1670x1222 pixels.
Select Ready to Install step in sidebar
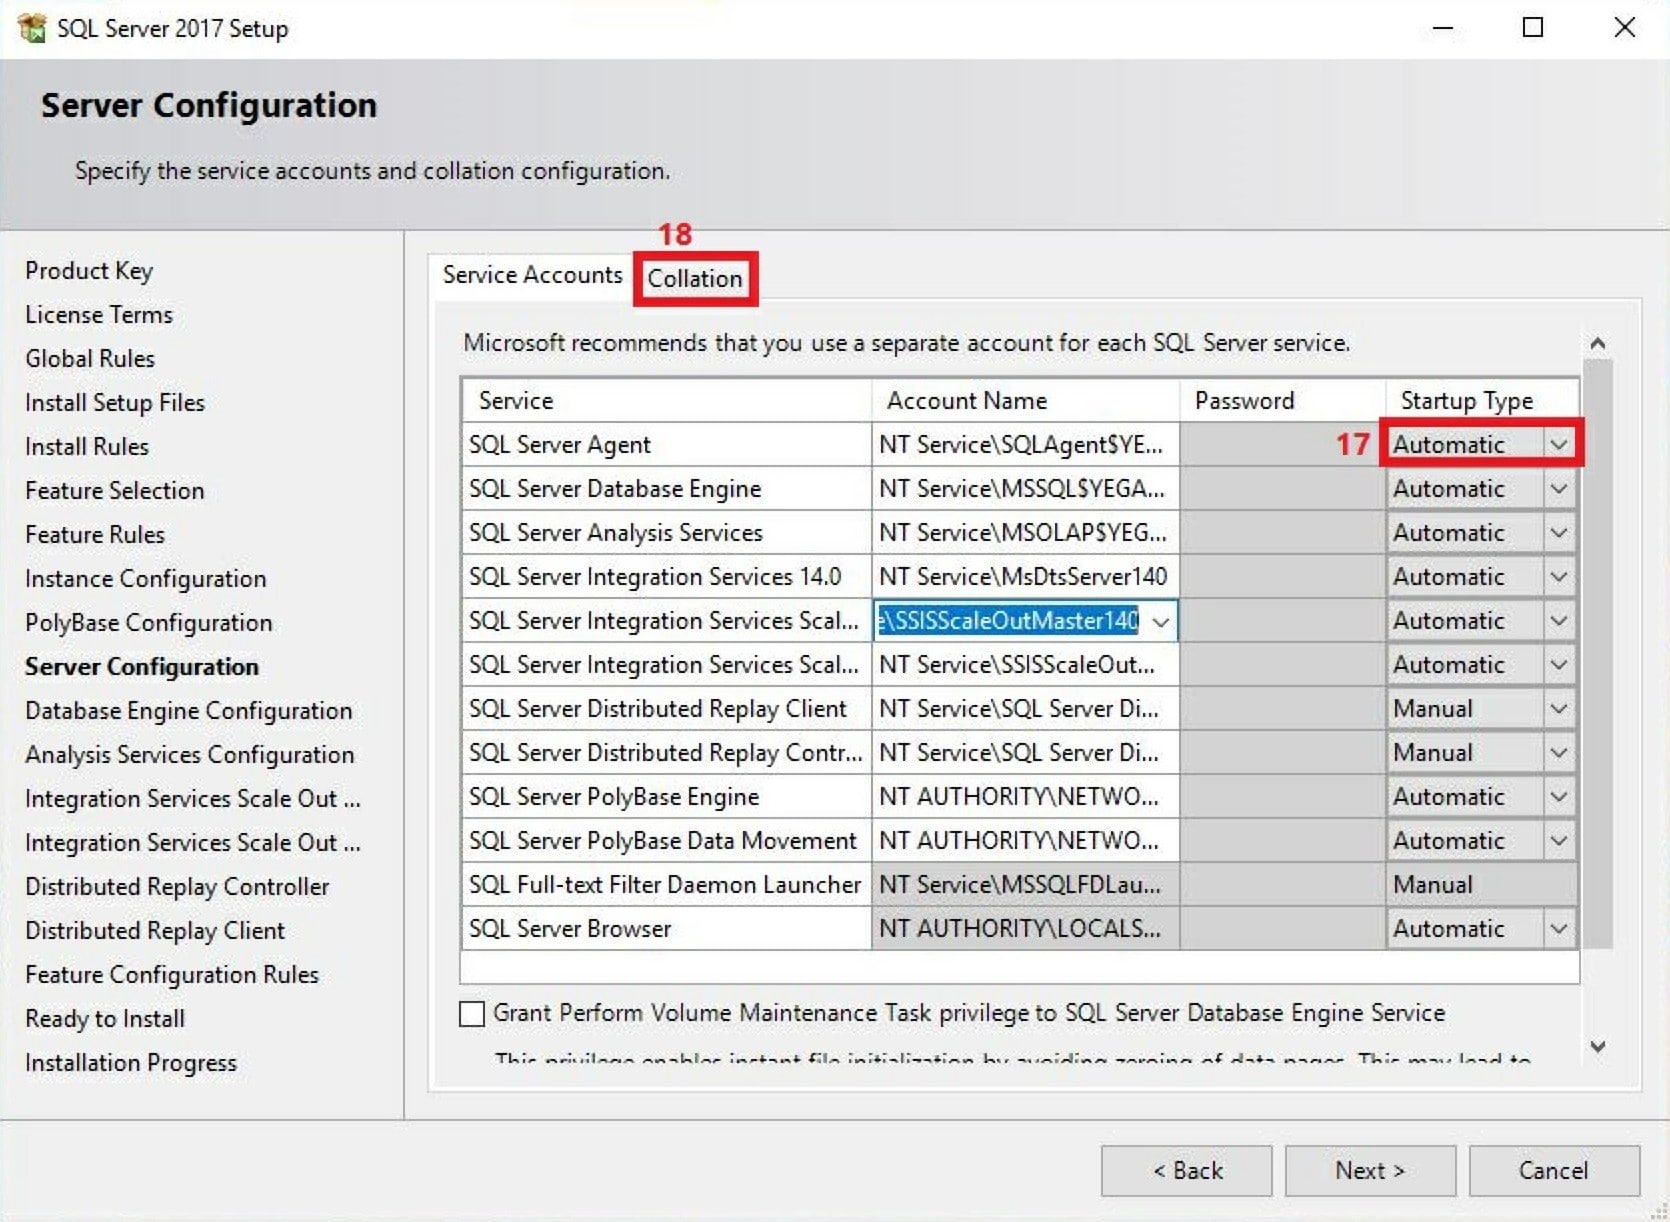tap(105, 1019)
